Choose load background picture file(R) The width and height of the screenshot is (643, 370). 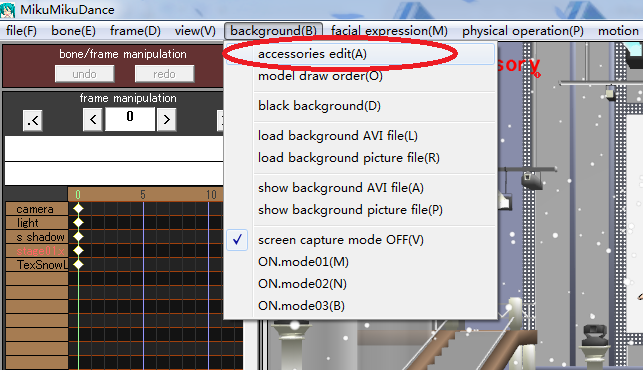360,158
